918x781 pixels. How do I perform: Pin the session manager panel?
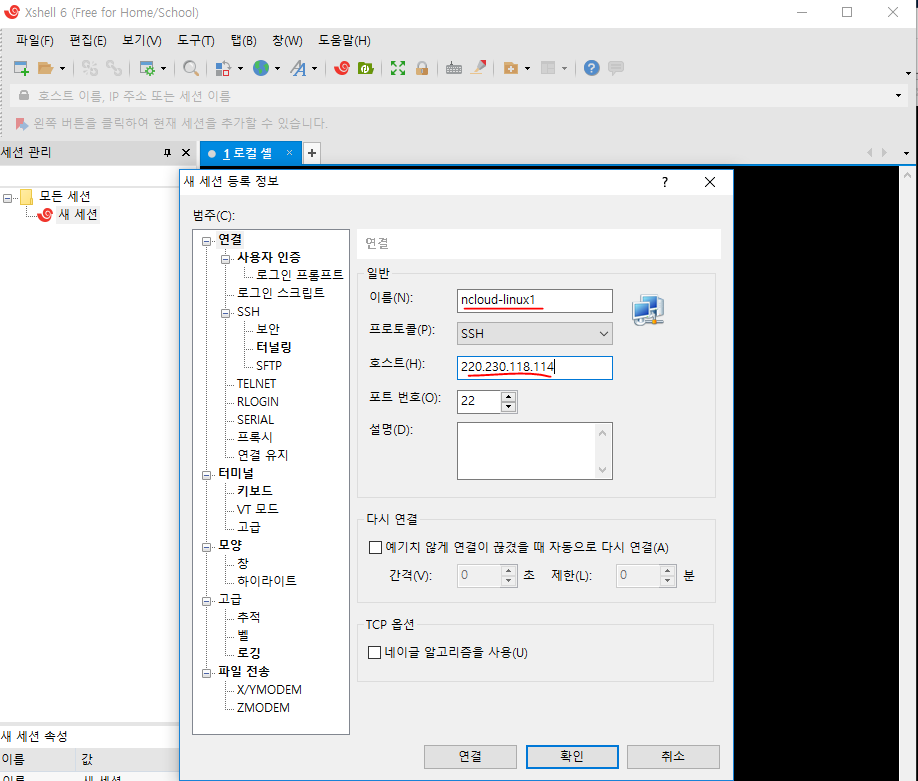click(167, 153)
